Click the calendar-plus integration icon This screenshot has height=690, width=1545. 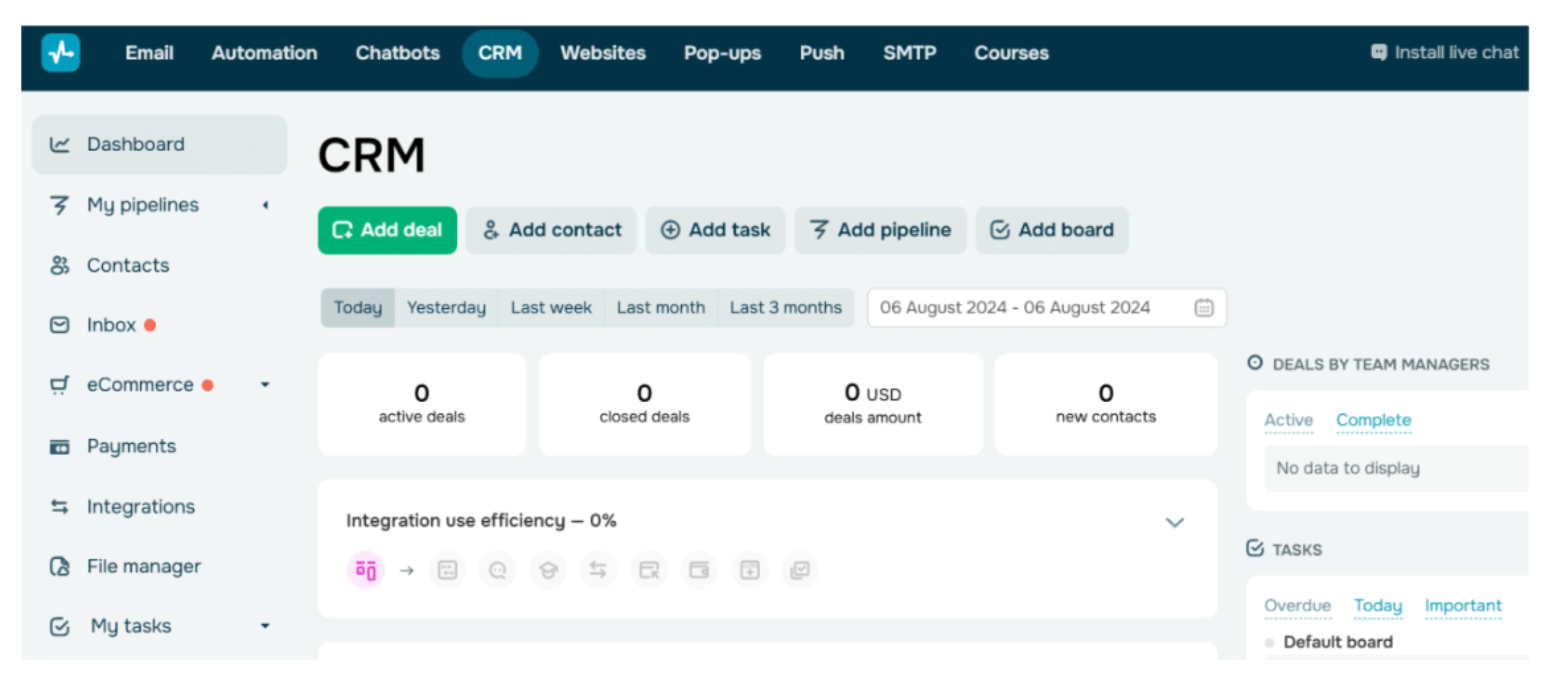[749, 570]
